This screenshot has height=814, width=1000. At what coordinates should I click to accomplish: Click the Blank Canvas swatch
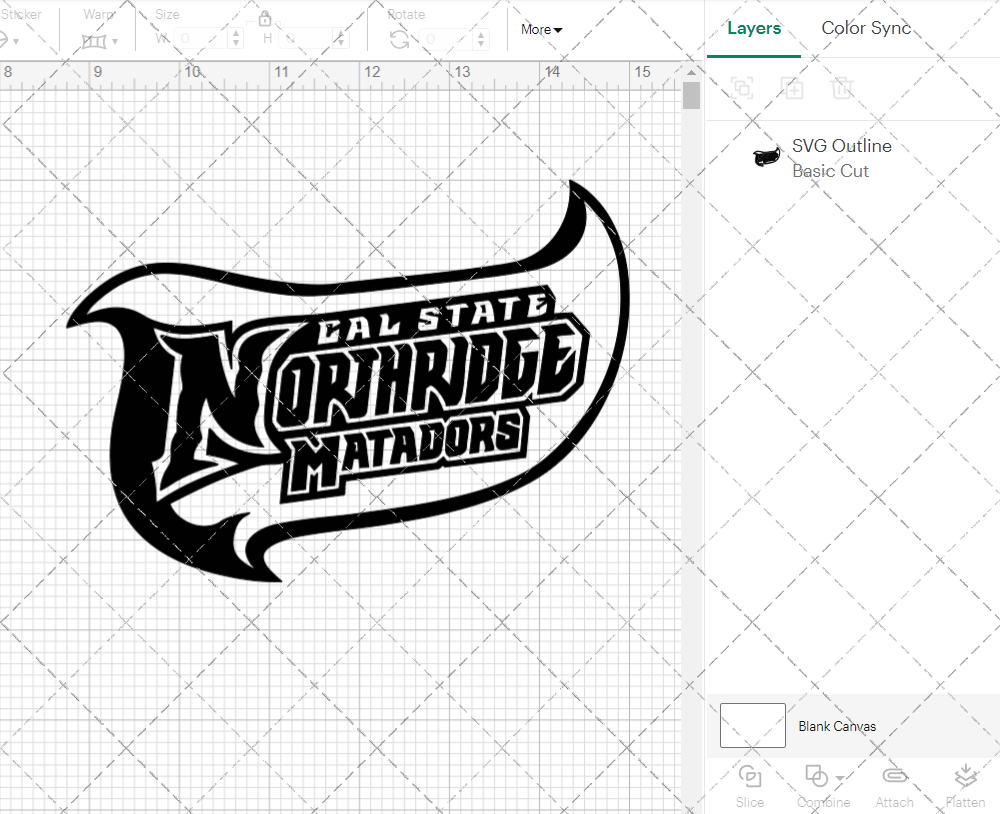pos(753,725)
